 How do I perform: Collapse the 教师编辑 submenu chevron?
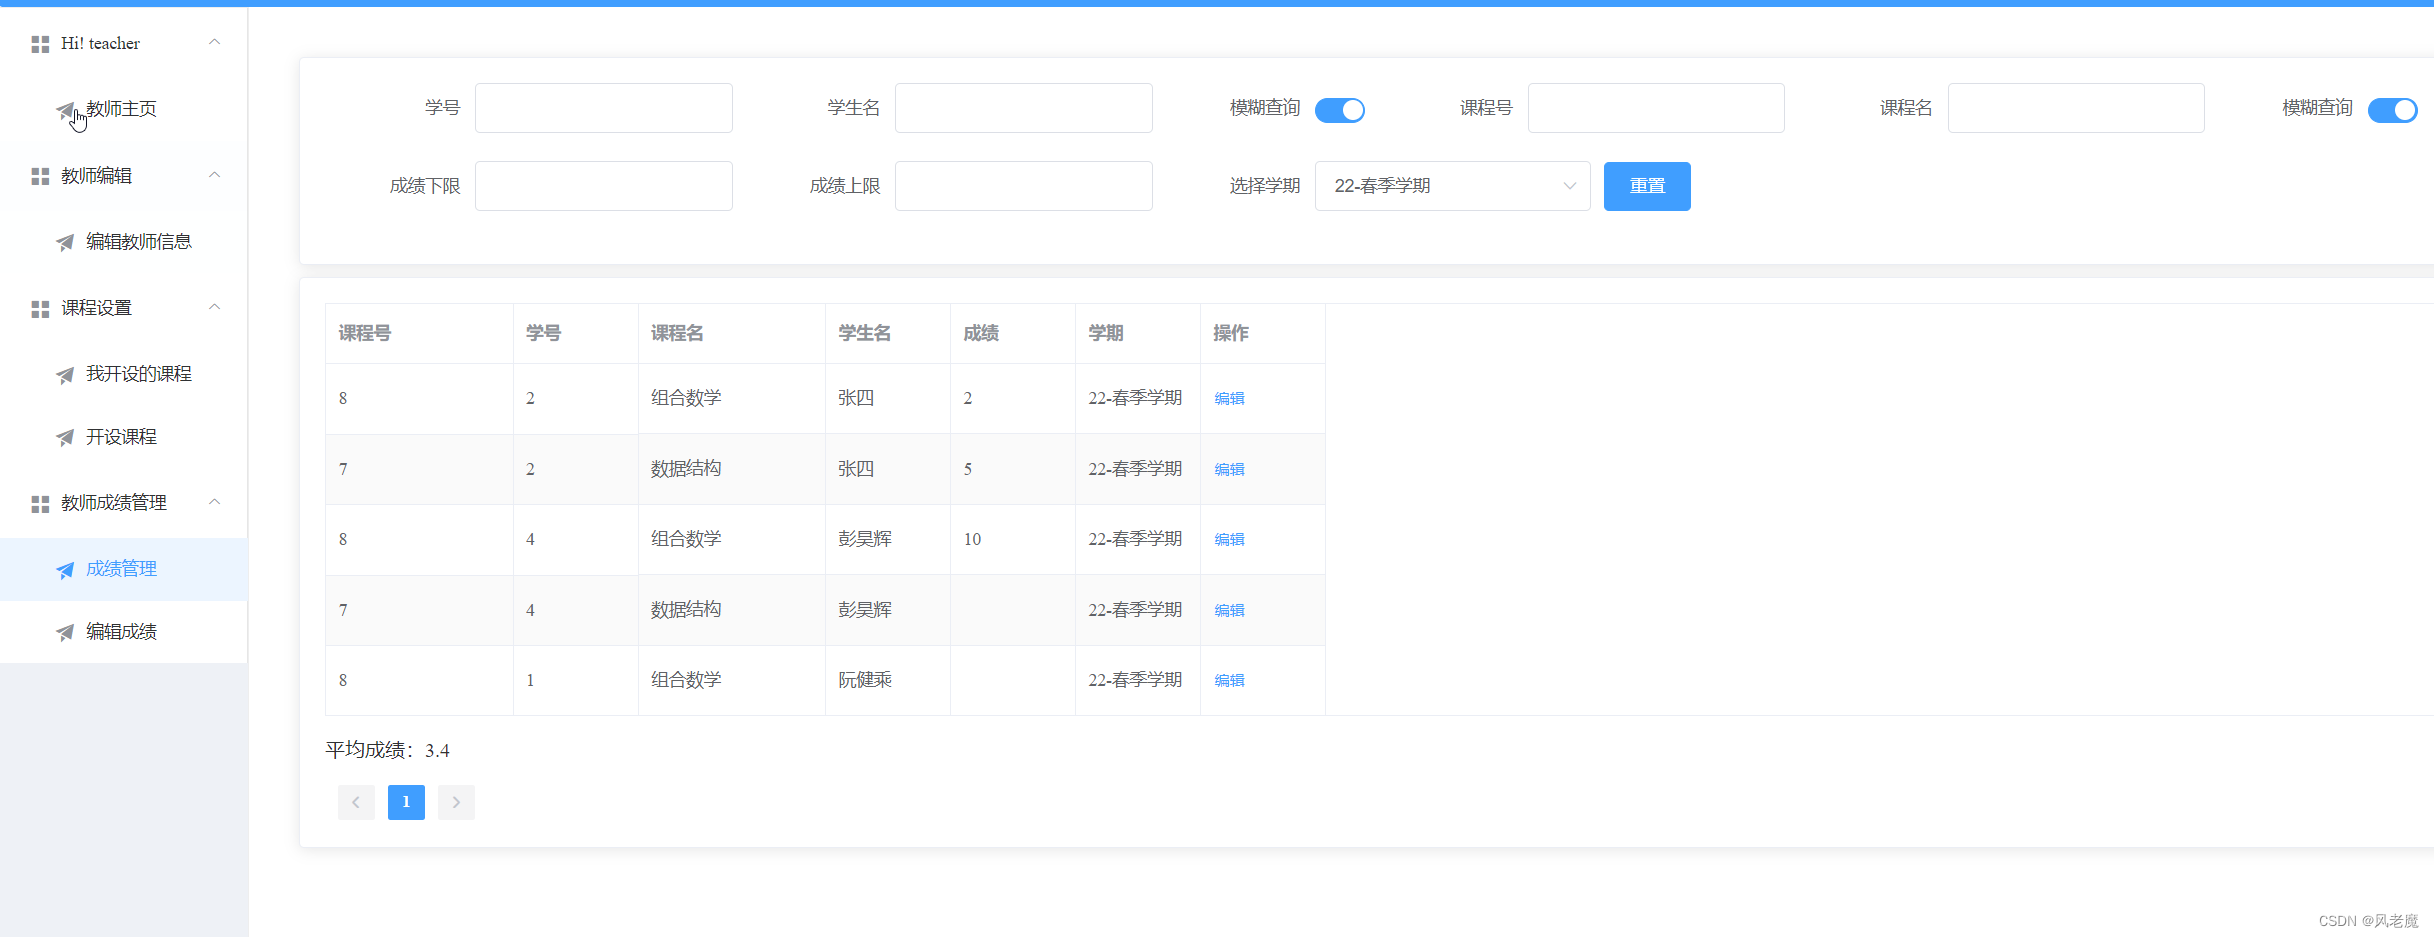point(214,175)
